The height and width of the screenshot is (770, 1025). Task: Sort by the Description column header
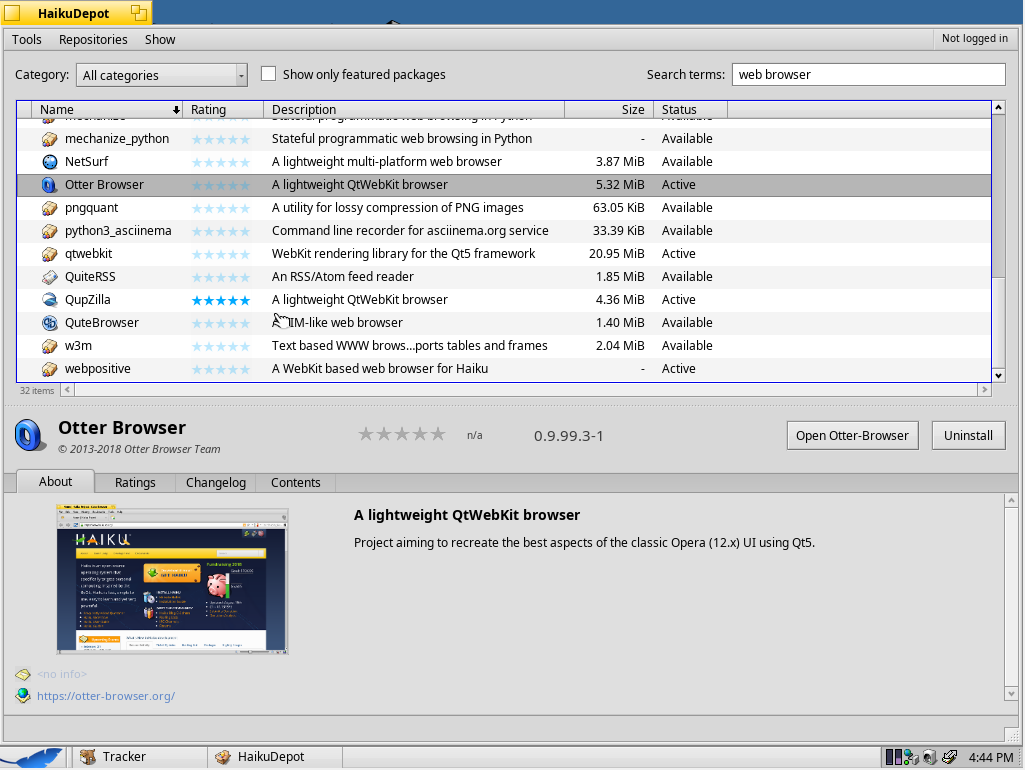click(x=414, y=109)
